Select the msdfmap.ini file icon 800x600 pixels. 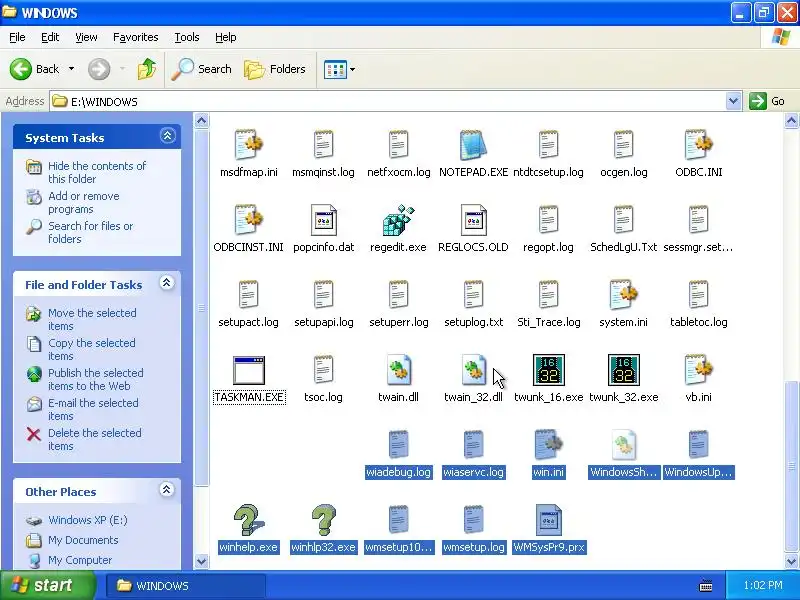tap(248, 145)
